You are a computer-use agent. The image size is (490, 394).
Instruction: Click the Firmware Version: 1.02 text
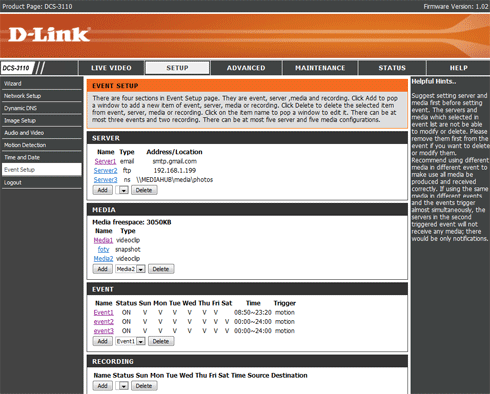(456, 6)
